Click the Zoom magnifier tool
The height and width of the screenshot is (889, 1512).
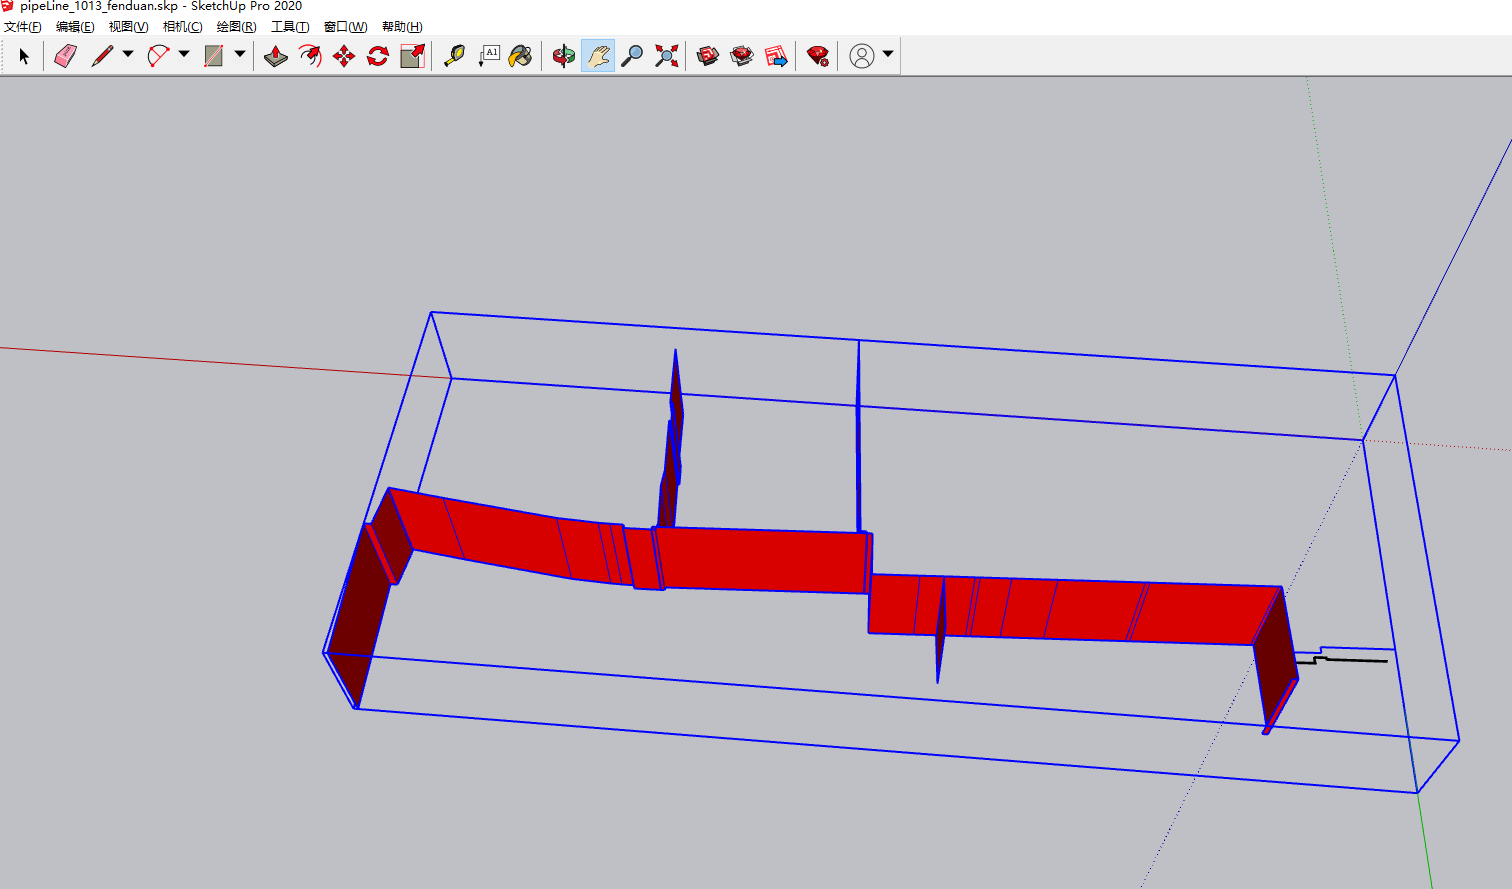pyautogui.click(x=632, y=56)
